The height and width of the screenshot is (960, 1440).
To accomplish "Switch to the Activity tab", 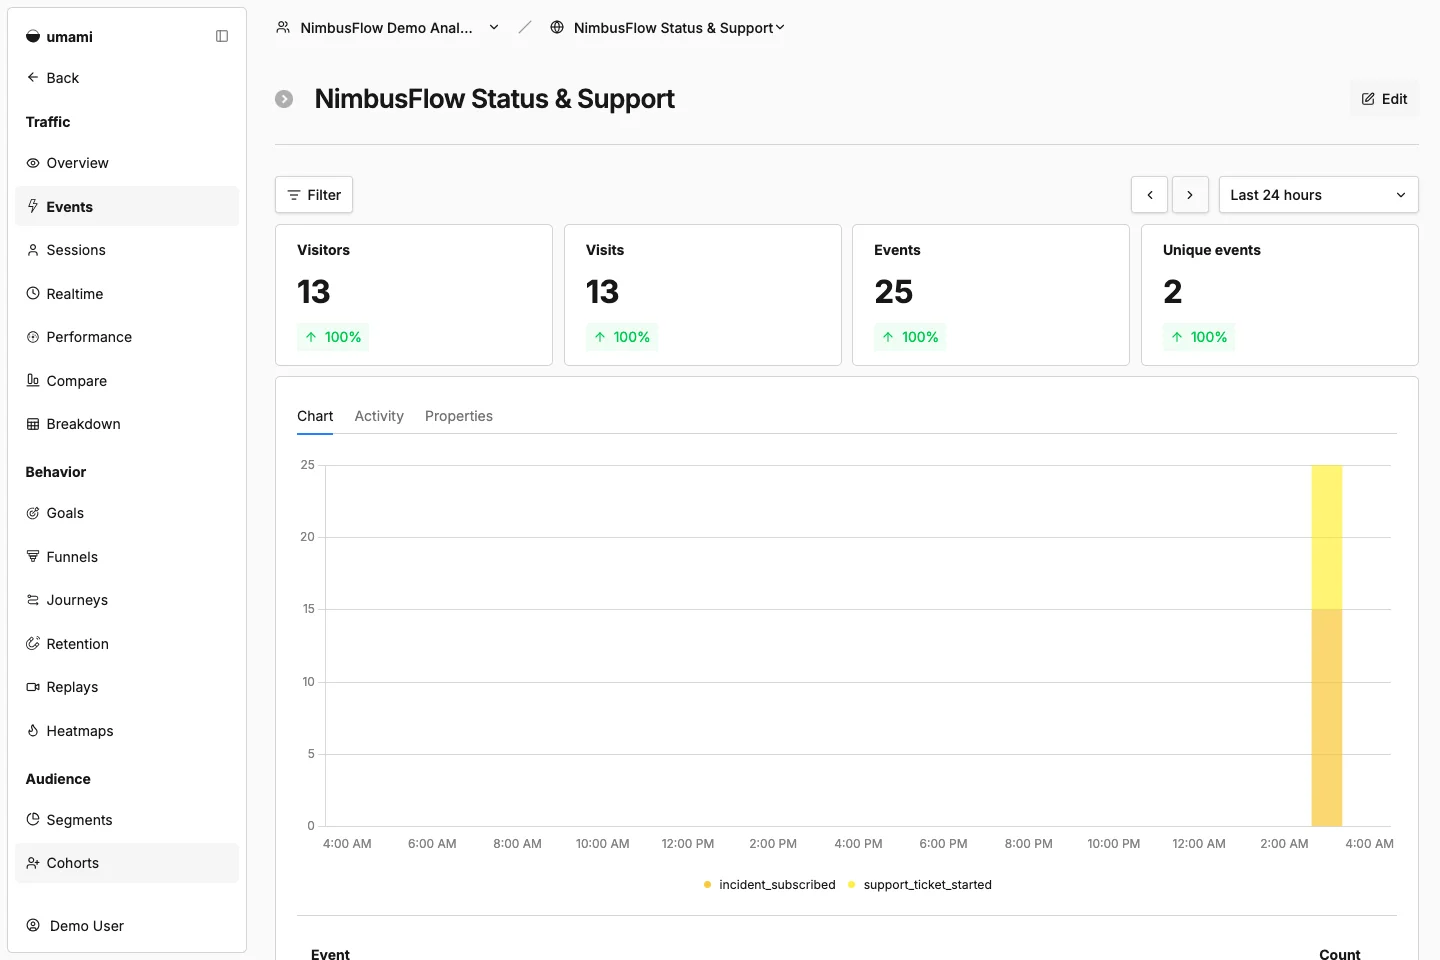I will tap(379, 416).
